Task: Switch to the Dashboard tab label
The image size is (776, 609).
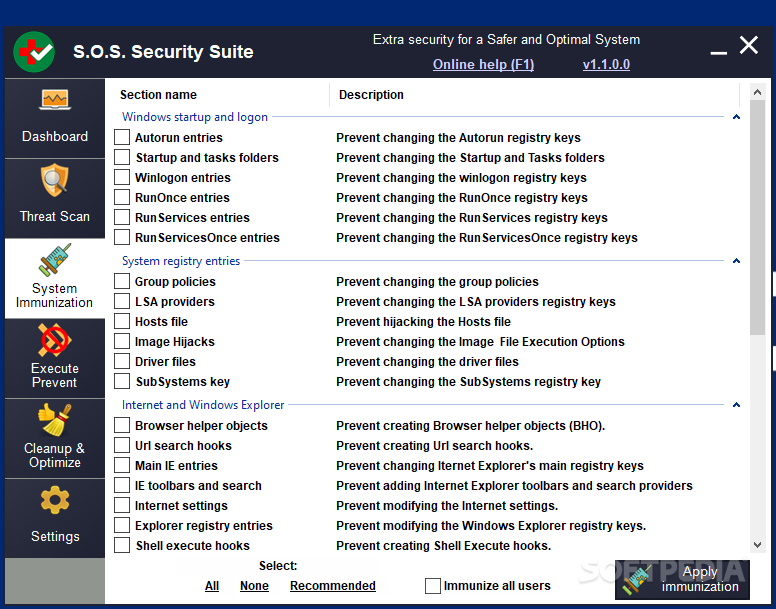Action: 55,137
